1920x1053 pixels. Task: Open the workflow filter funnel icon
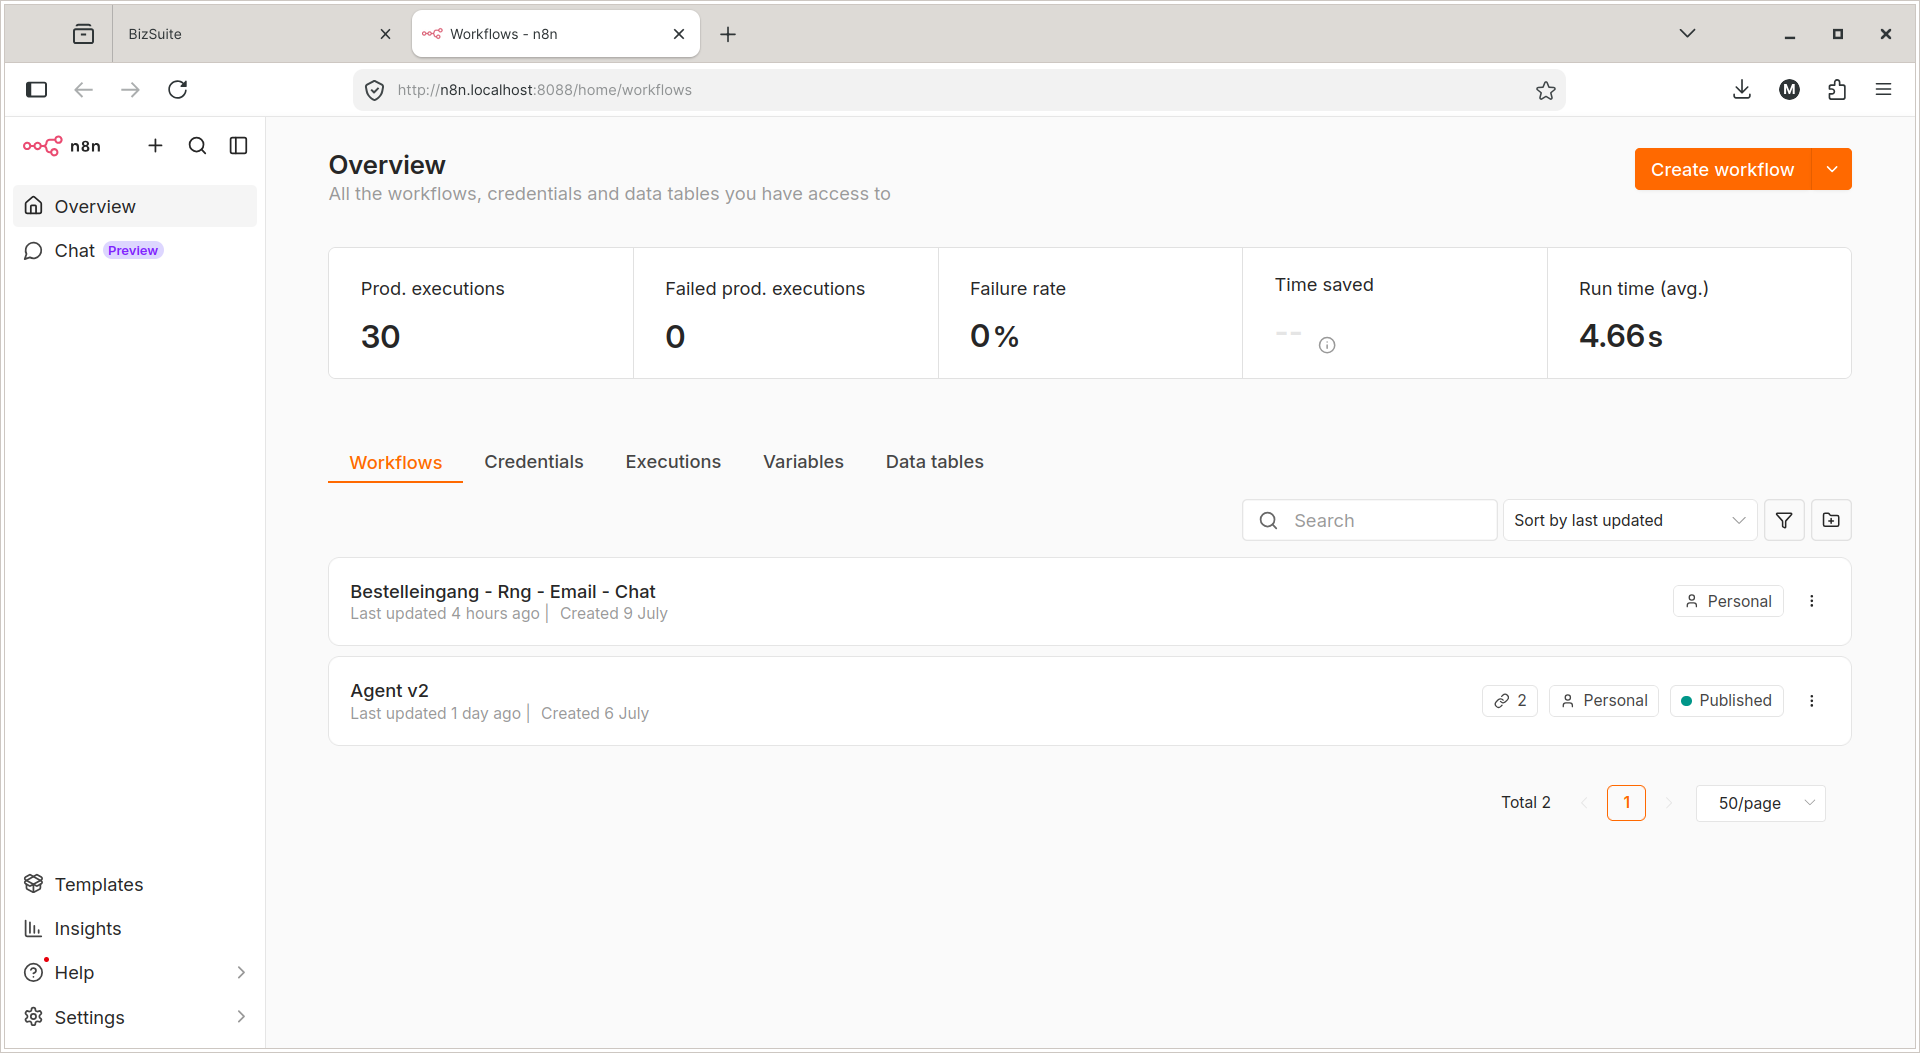[1784, 520]
